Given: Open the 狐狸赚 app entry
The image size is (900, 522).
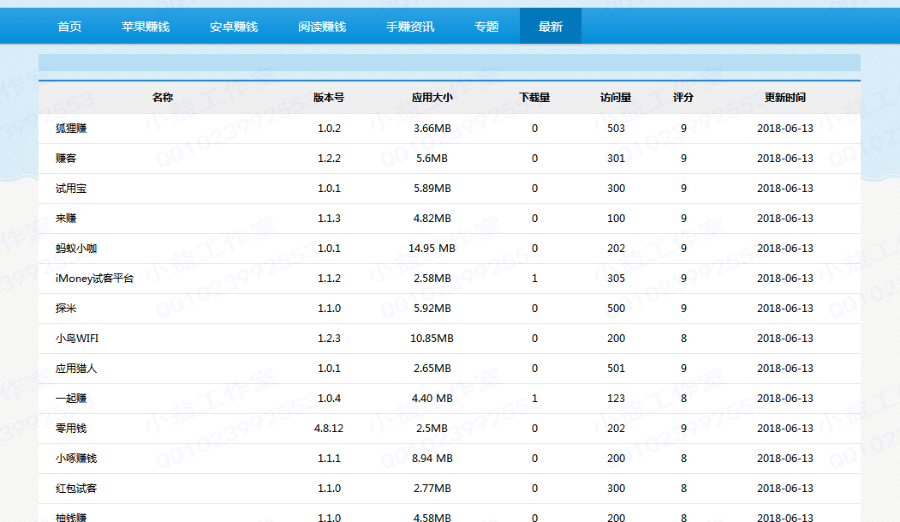Looking at the screenshot, I should tap(71, 128).
